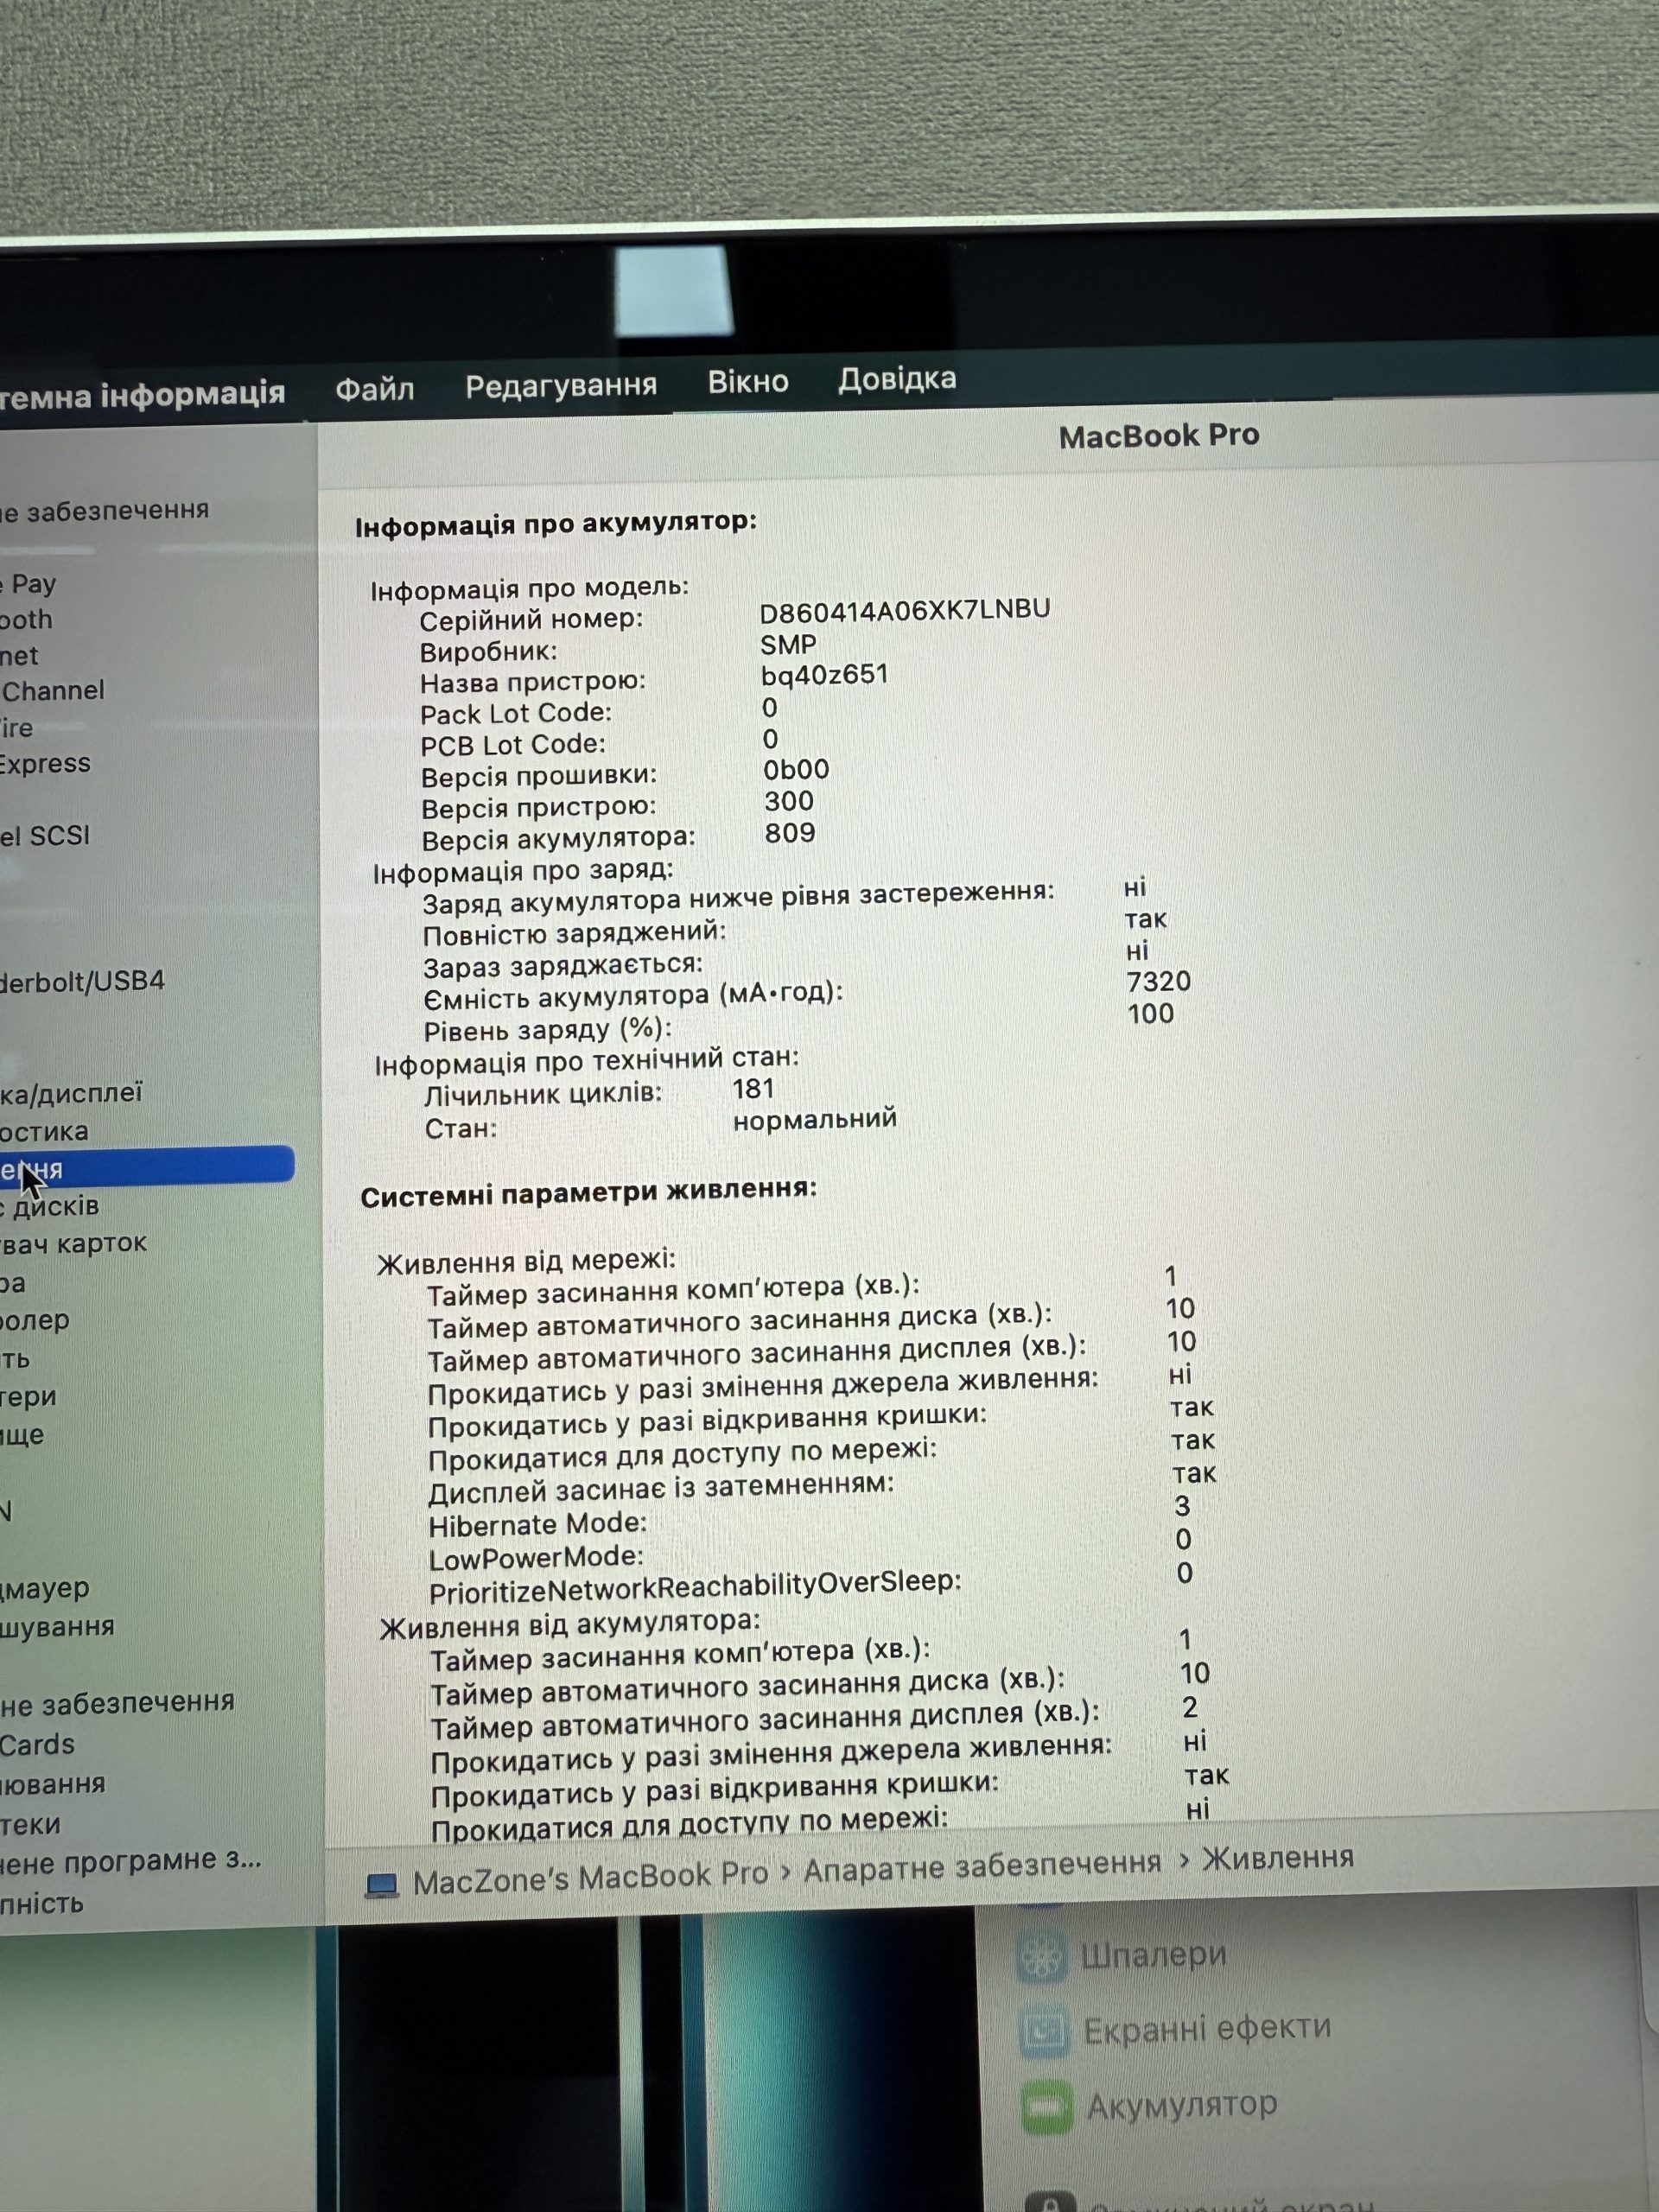Select the Графіка/дисплеї sidebar entry
Image resolution: width=1659 pixels, height=2212 pixels.
pyautogui.click(x=71, y=1093)
